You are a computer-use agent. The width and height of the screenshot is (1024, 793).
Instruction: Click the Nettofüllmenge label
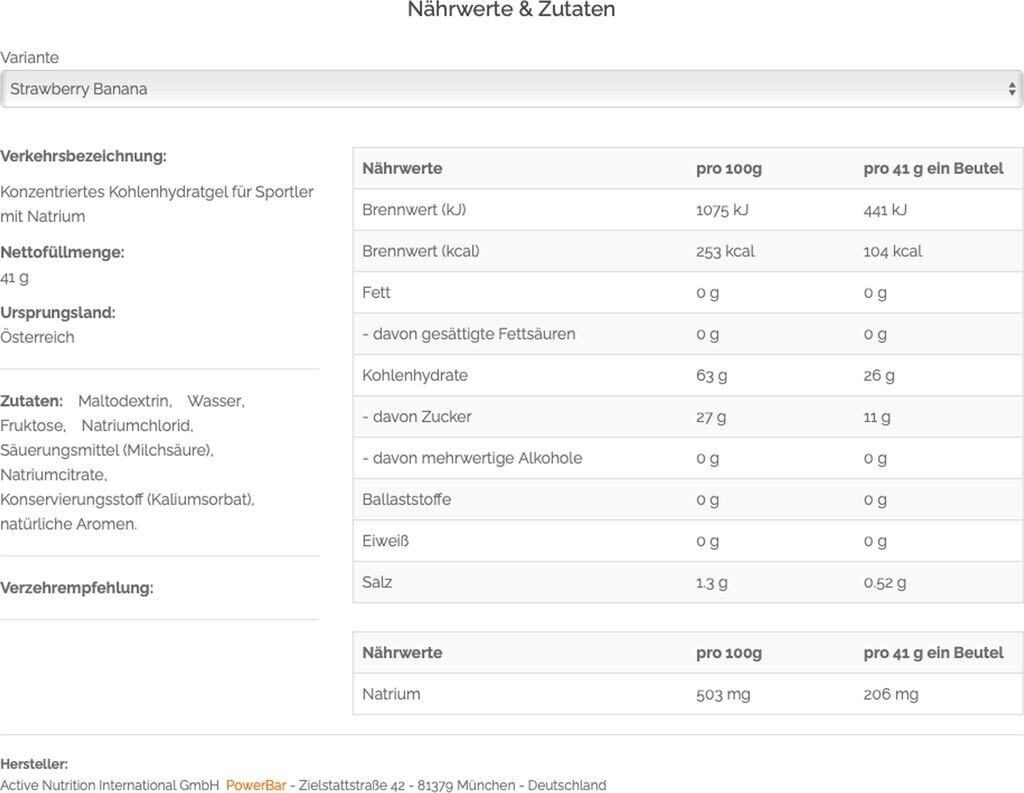click(x=62, y=252)
